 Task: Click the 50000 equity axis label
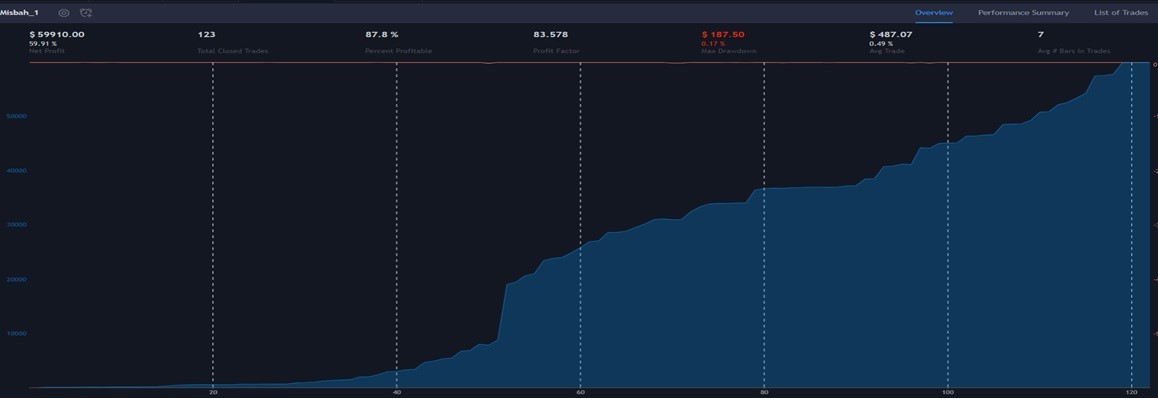[16, 116]
